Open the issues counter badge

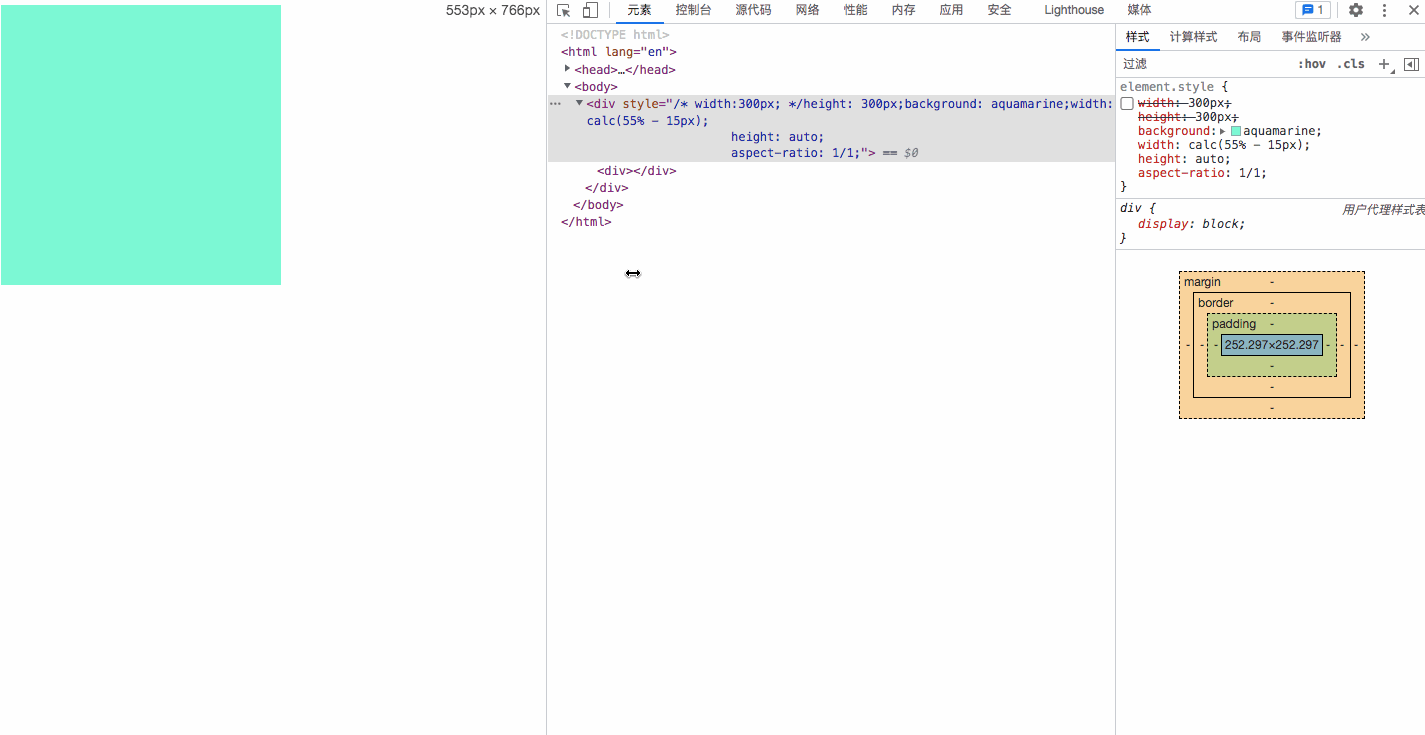pyautogui.click(x=1313, y=10)
